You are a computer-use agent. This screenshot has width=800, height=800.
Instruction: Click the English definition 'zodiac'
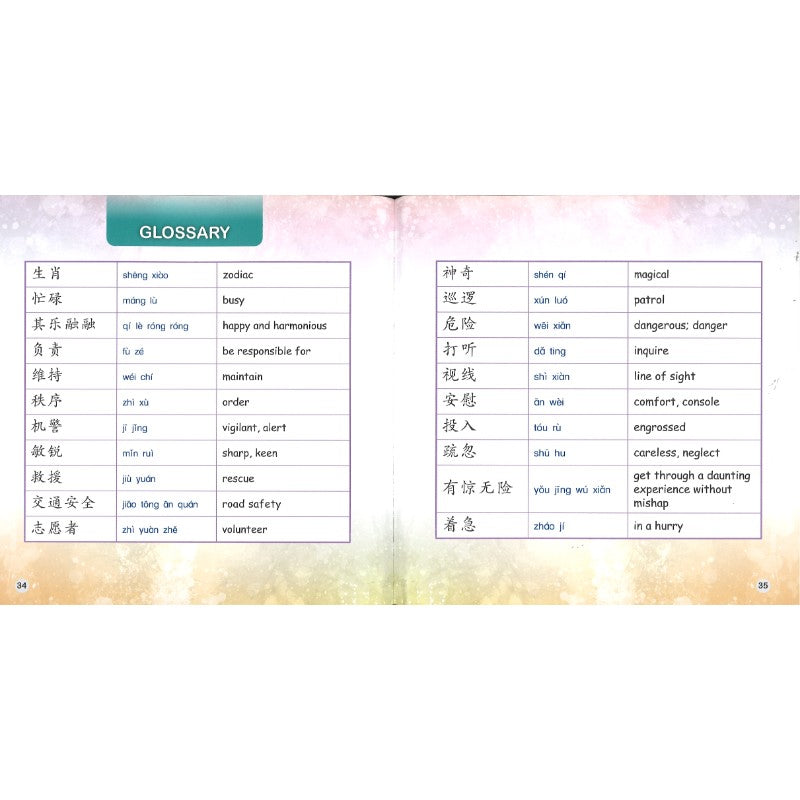(x=238, y=275)
